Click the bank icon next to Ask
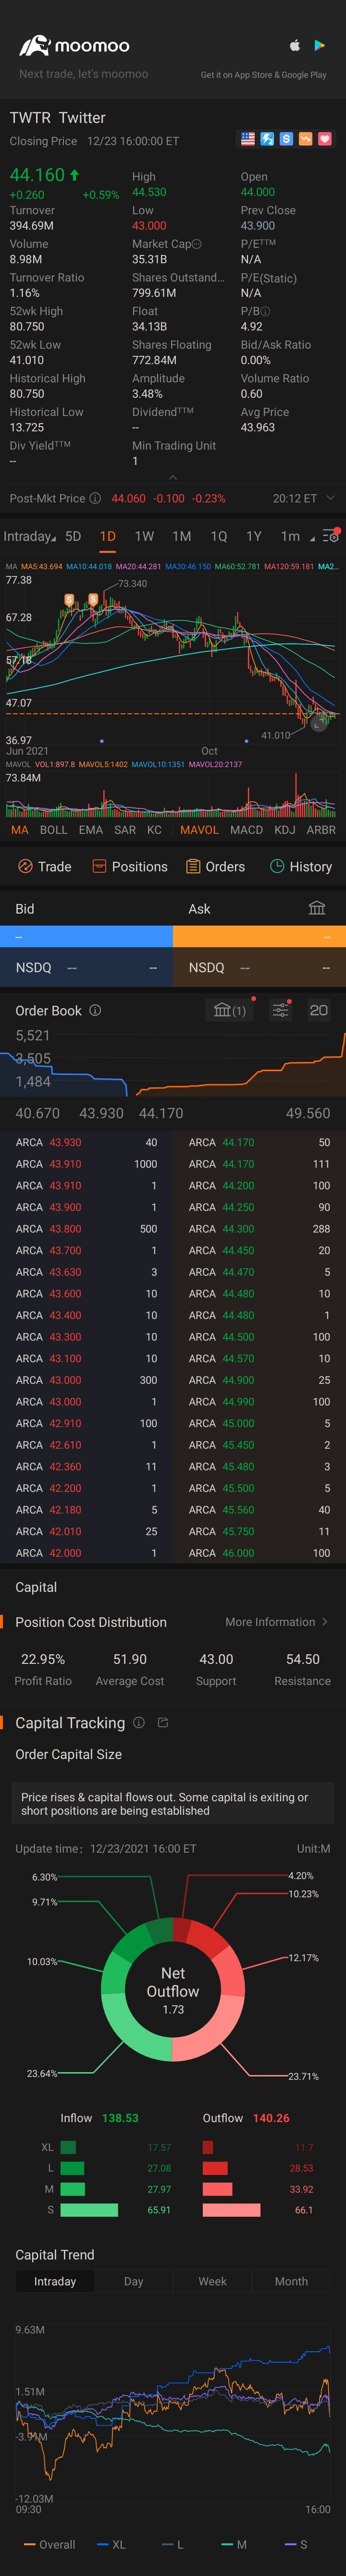The height and width of the screenshot is (2576, 346). point(317,908)
